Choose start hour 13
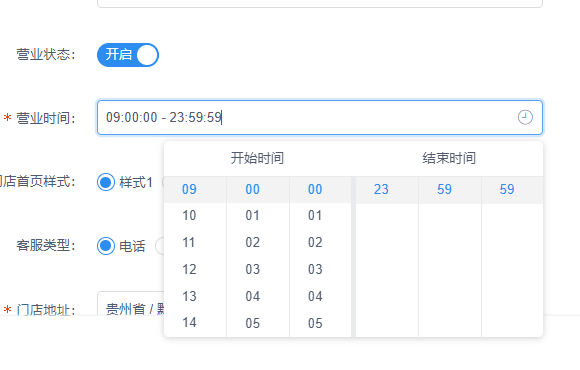The image size is (580, 370). click(195, 296)
